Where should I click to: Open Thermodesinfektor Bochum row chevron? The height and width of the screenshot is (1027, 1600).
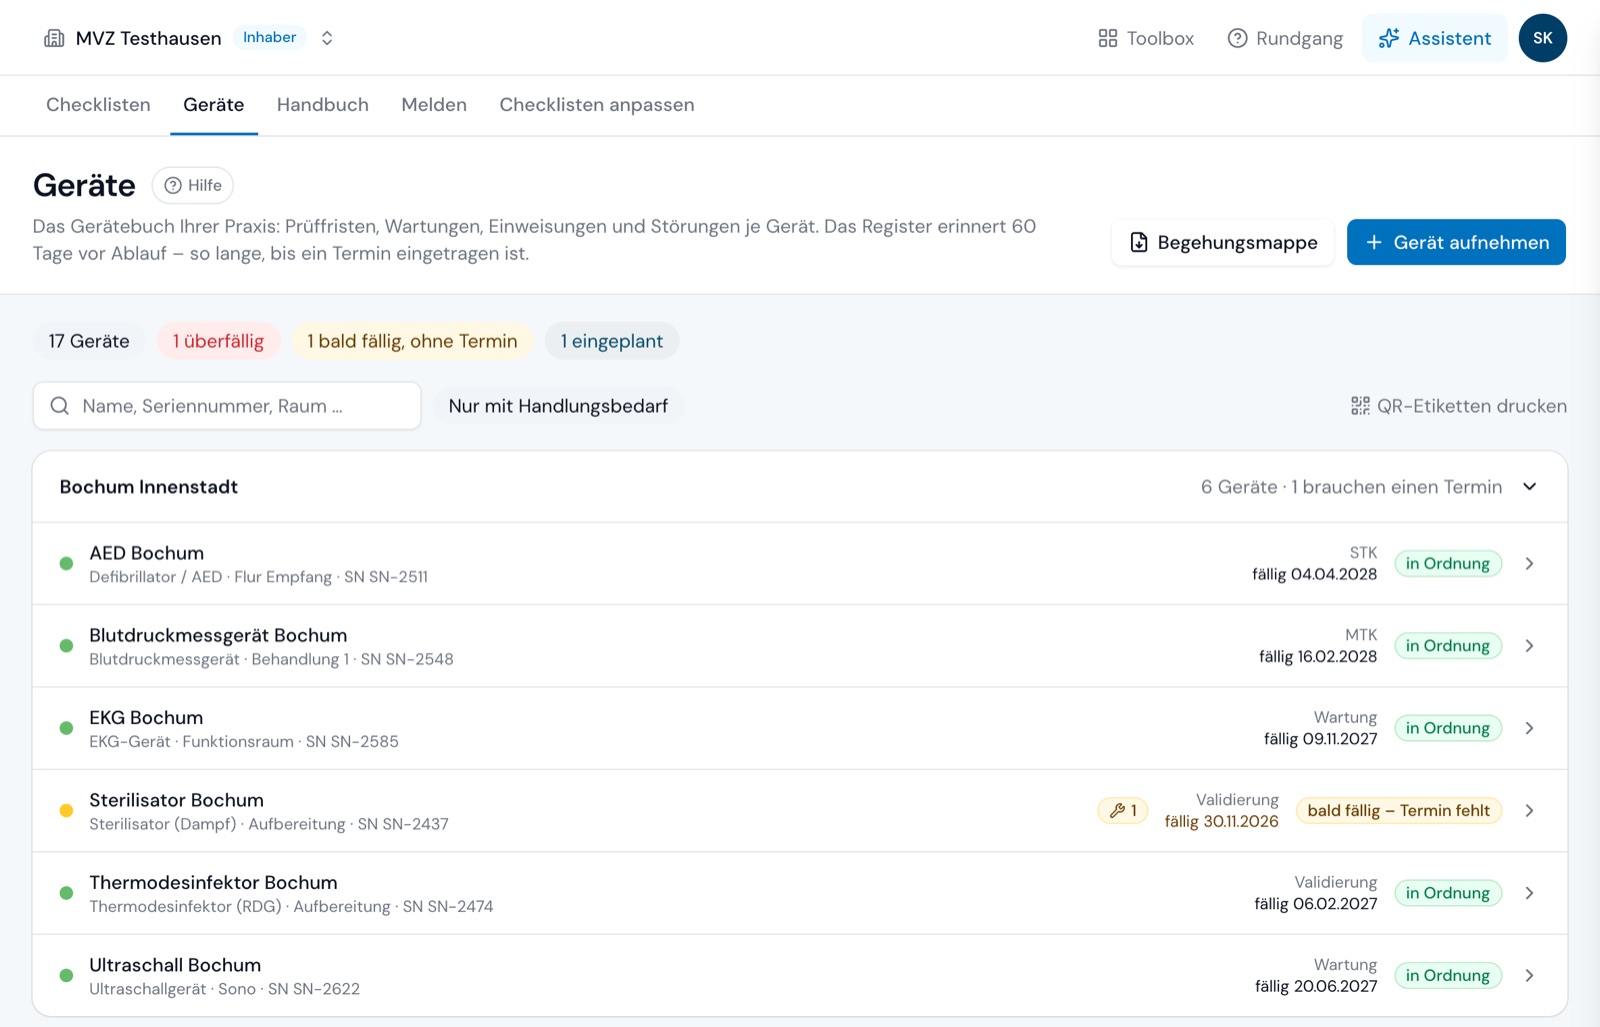tap(1530, 893)
